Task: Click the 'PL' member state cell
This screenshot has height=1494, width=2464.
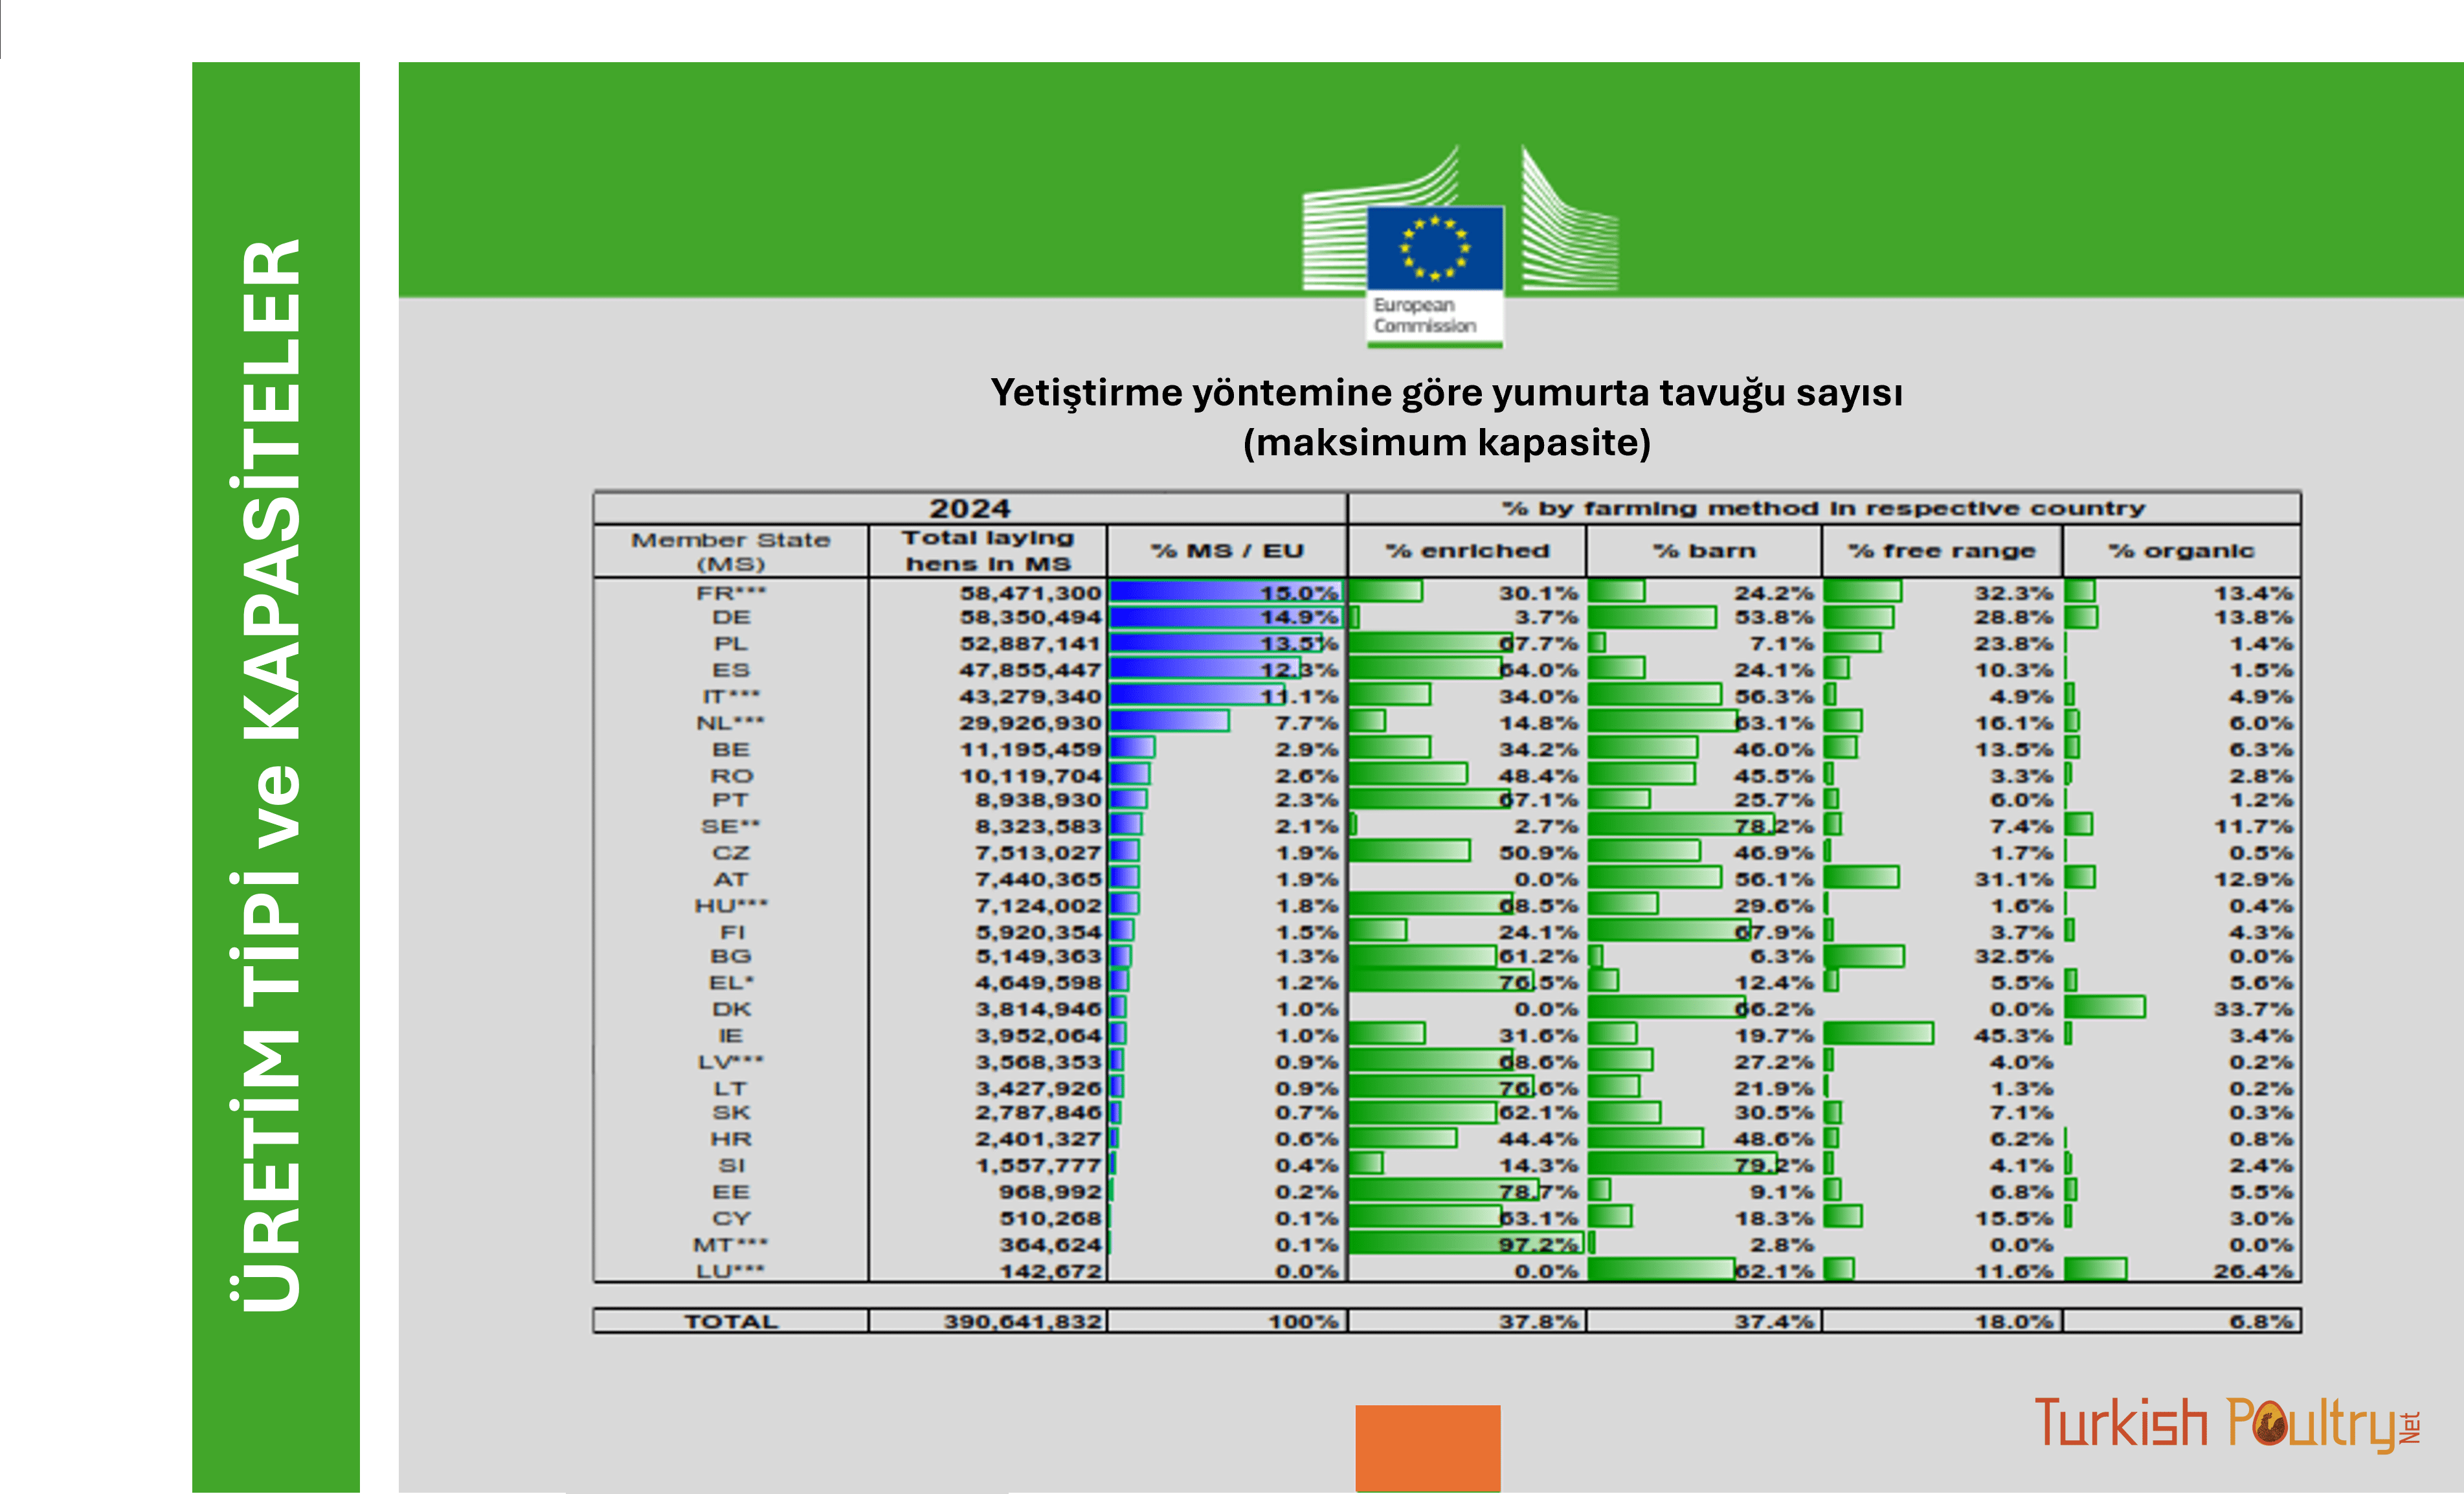Action: pyautogui.click(x=731, y=644)
